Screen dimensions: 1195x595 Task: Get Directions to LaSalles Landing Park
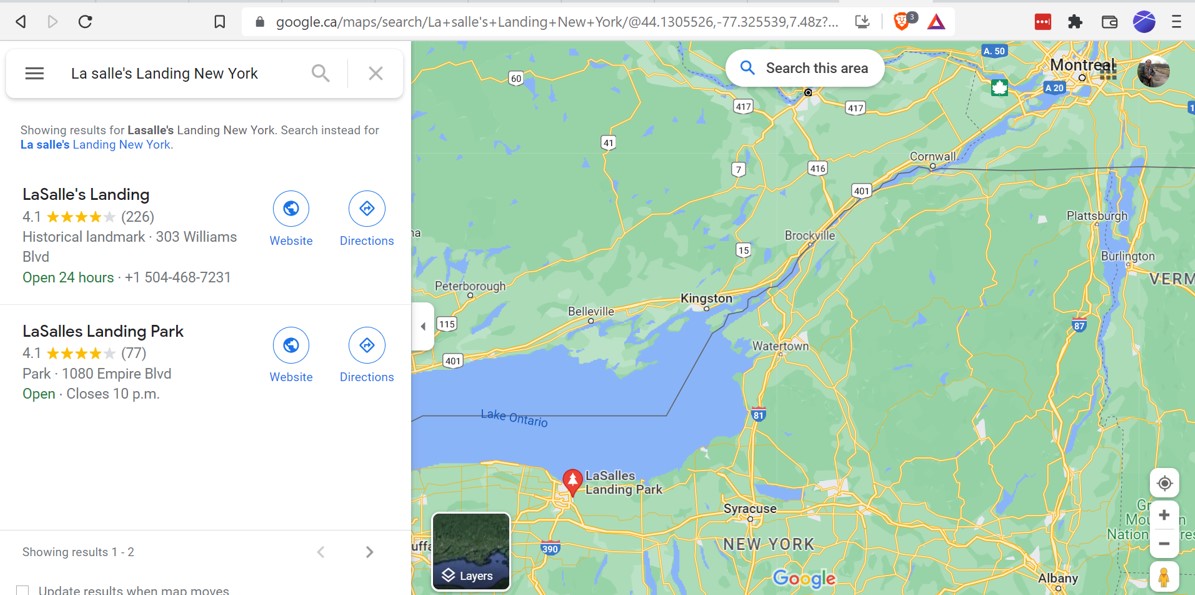[x=367, y=355]
